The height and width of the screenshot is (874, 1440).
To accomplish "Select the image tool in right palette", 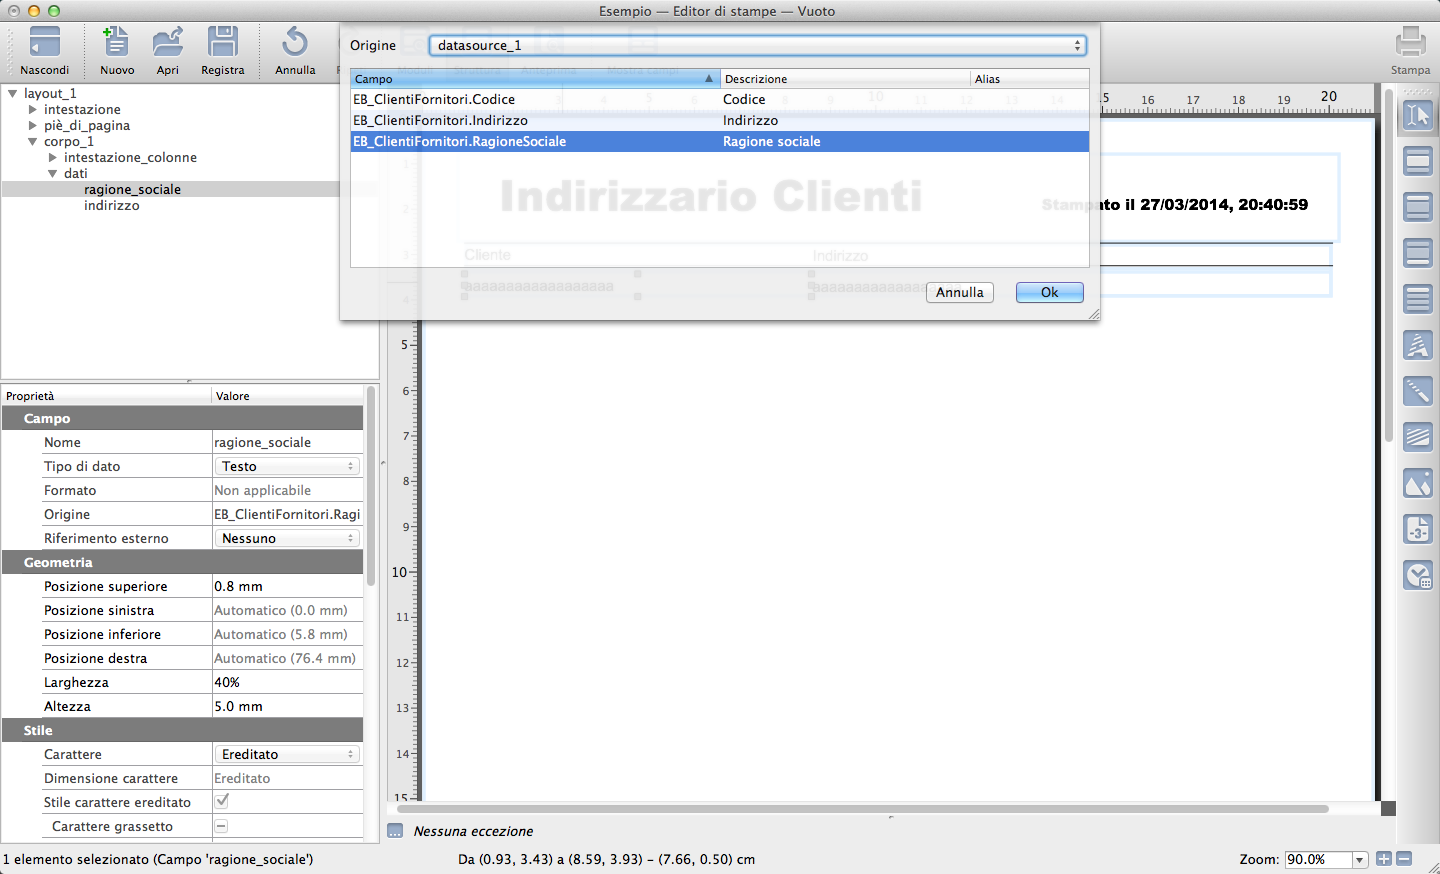I will (1418, 484).
